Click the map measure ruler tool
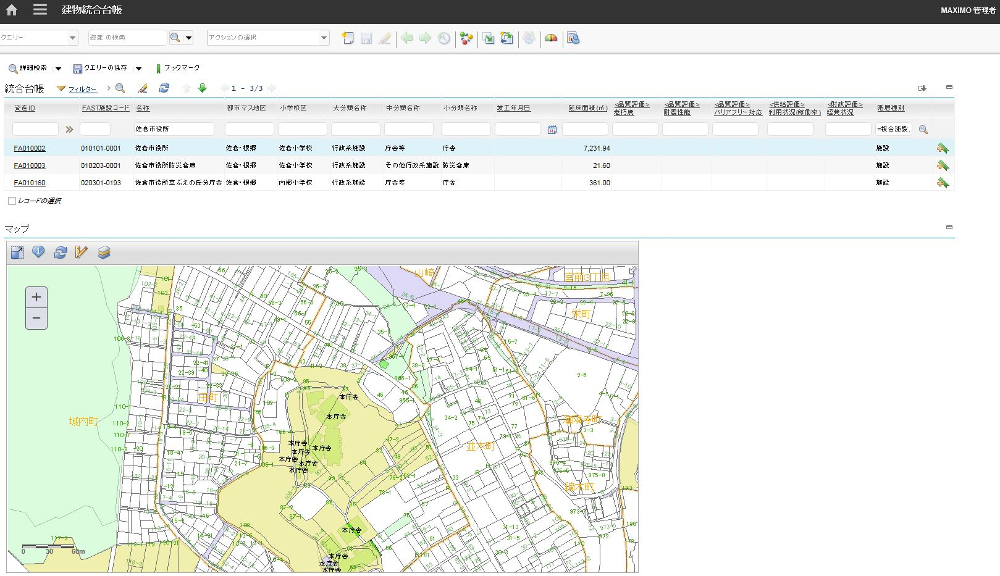Screen dimensions: 1000x576 (x=82, y=252)
